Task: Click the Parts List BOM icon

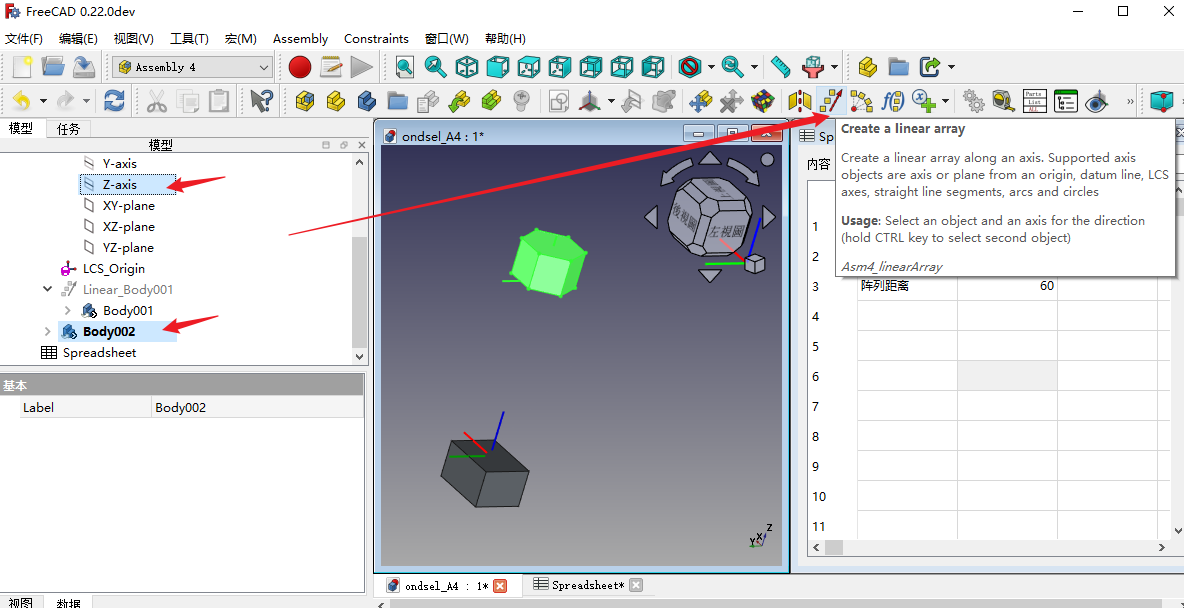Action: [x=1034, y=101]
